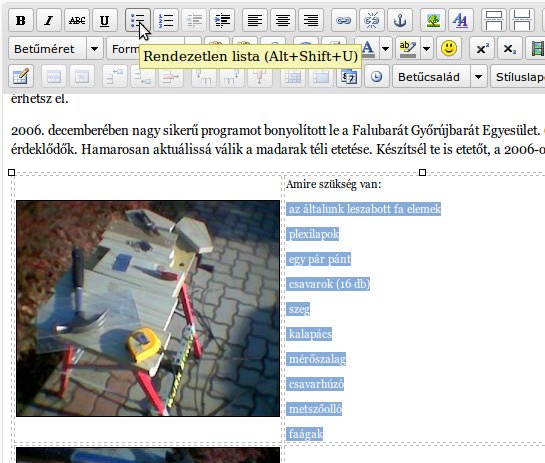545x463 pixels.
Task: Insert a numbered list
Action: pyautogui.click(x=166, y=20)
